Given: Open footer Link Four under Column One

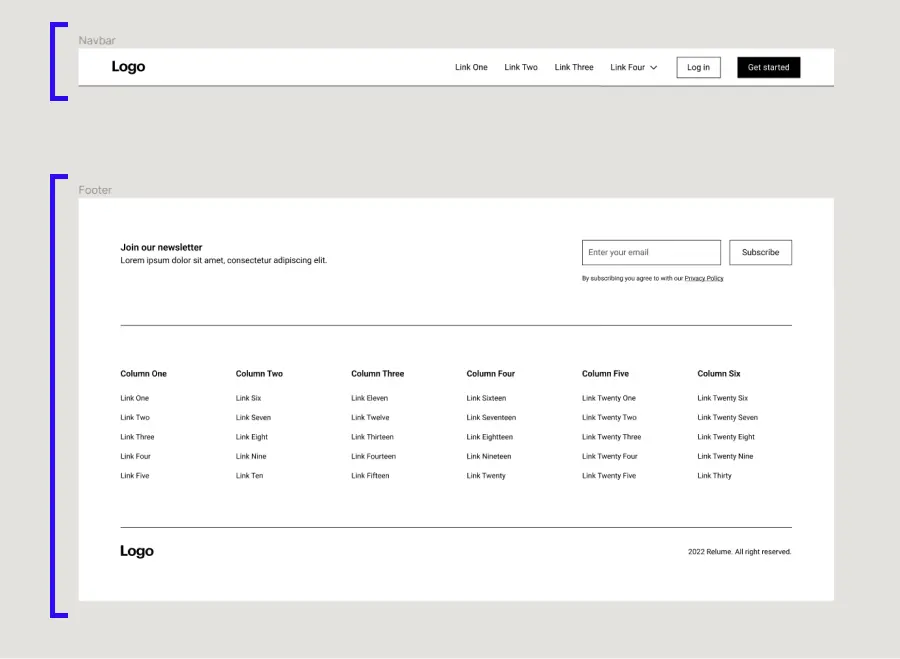Looking at the screenshot, I should click(135, 456).
